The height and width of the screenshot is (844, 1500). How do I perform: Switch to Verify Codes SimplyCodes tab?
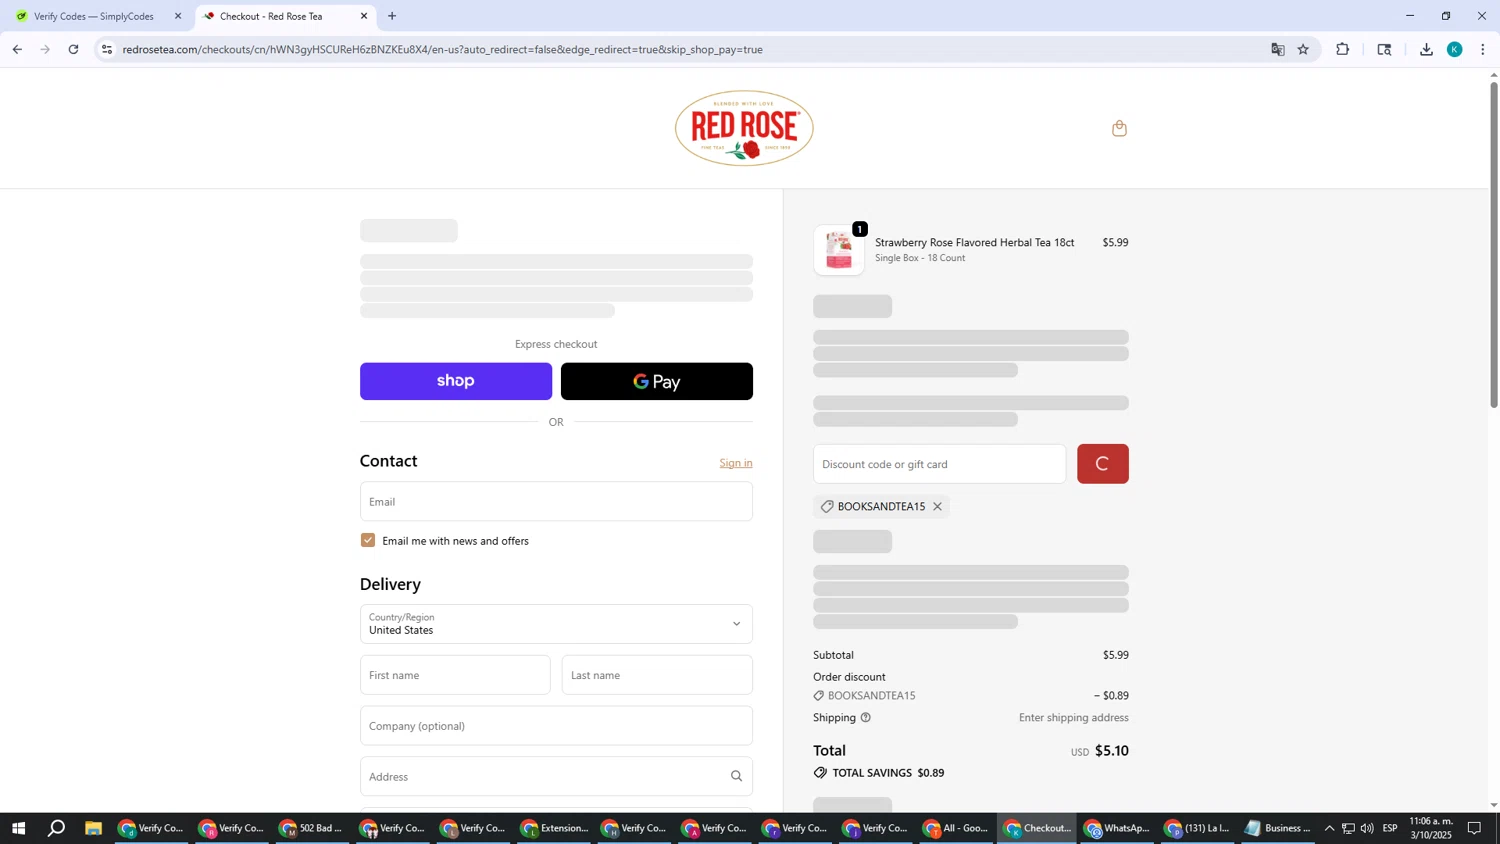(94, 16)
